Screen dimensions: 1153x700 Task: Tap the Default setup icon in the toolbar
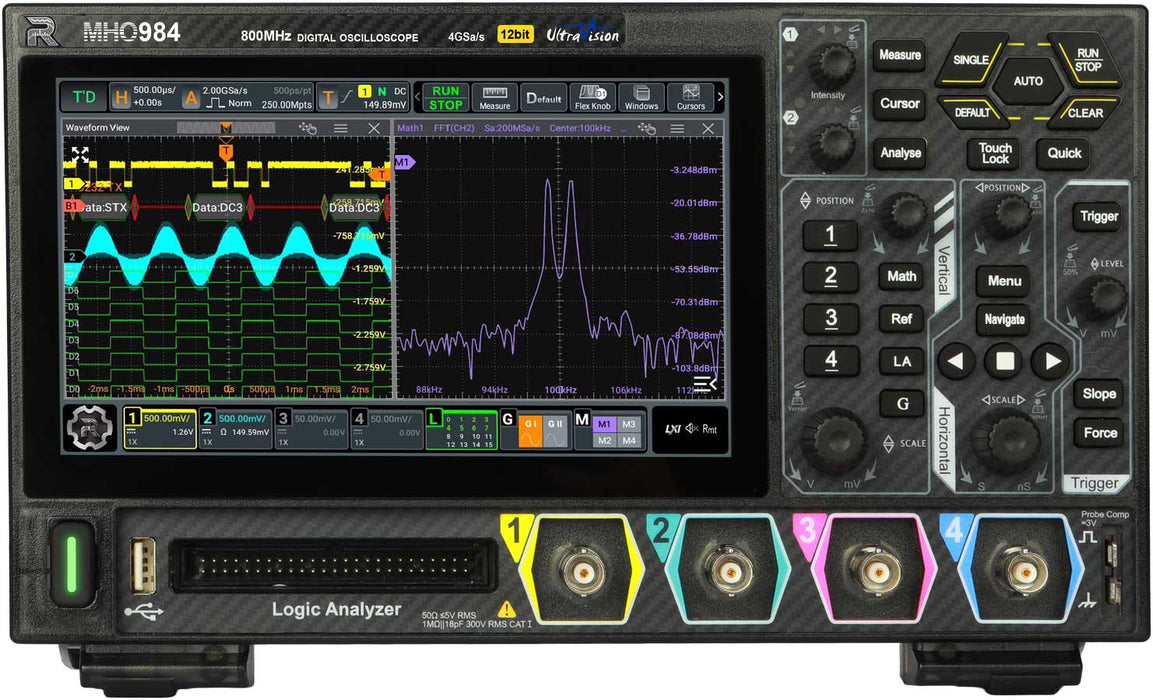545,97
